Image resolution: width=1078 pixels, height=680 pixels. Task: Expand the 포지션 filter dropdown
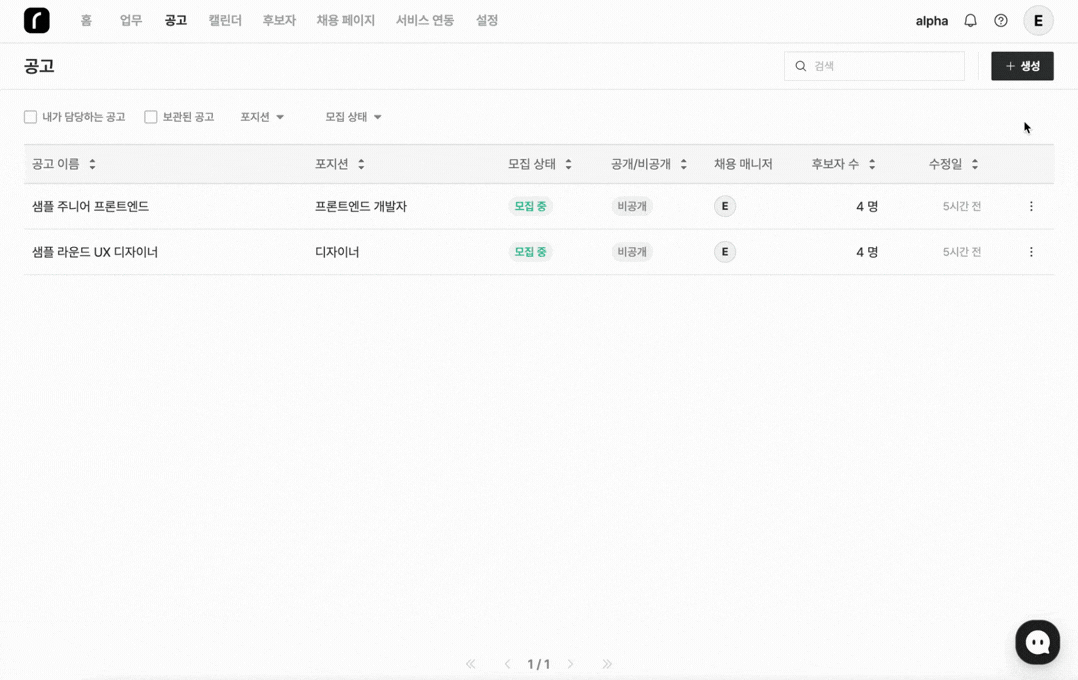click(x=262, y=117)
